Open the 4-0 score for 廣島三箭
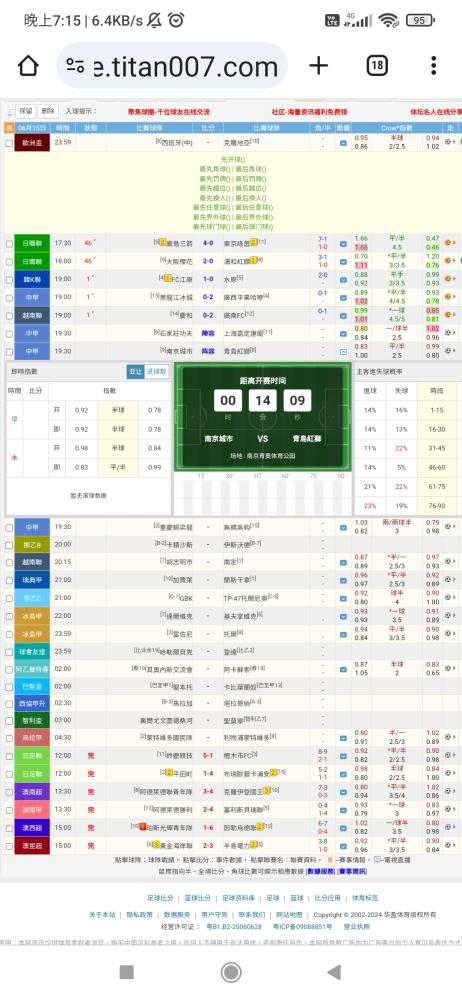The image size is (462, 1000). pos(208,243)
